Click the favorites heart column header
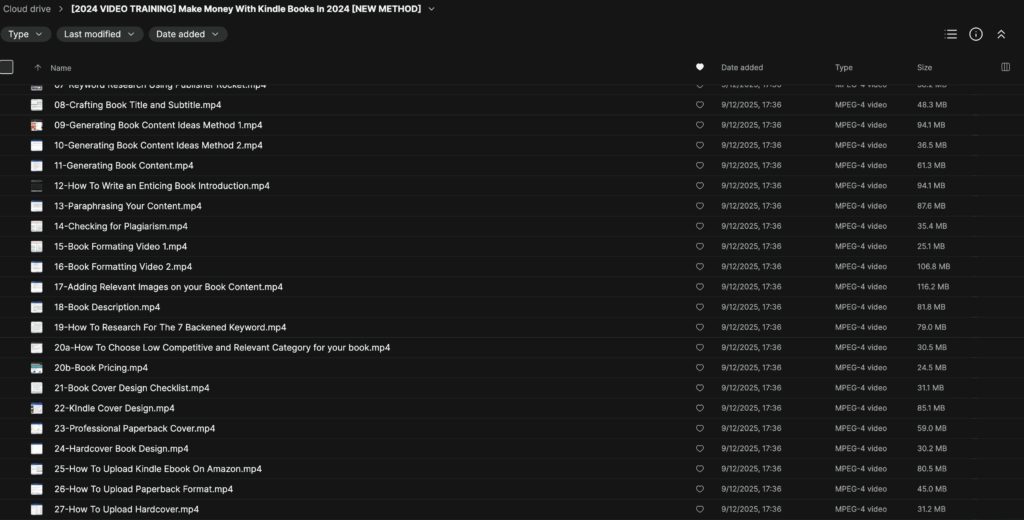The image size is (1024, 520). (x=700, y=68)
